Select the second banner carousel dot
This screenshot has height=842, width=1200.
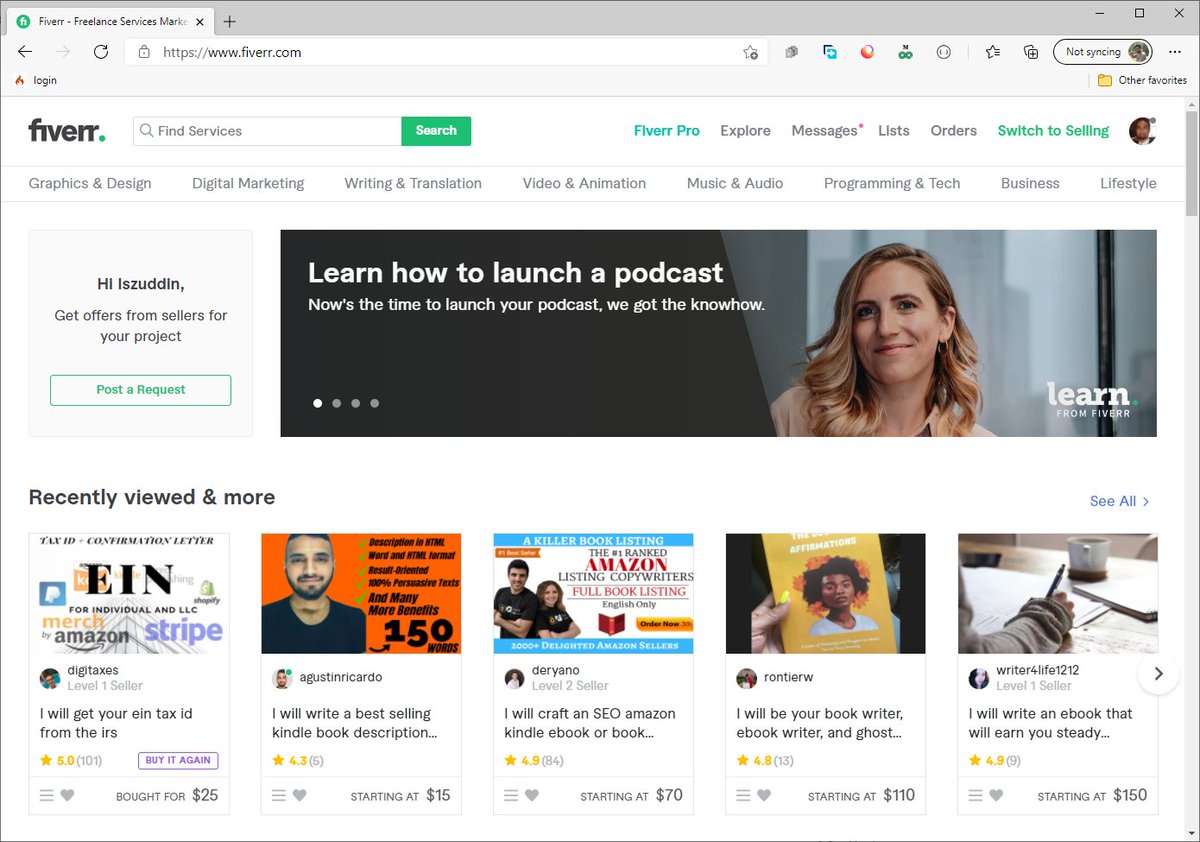click(x=337, y=403)
